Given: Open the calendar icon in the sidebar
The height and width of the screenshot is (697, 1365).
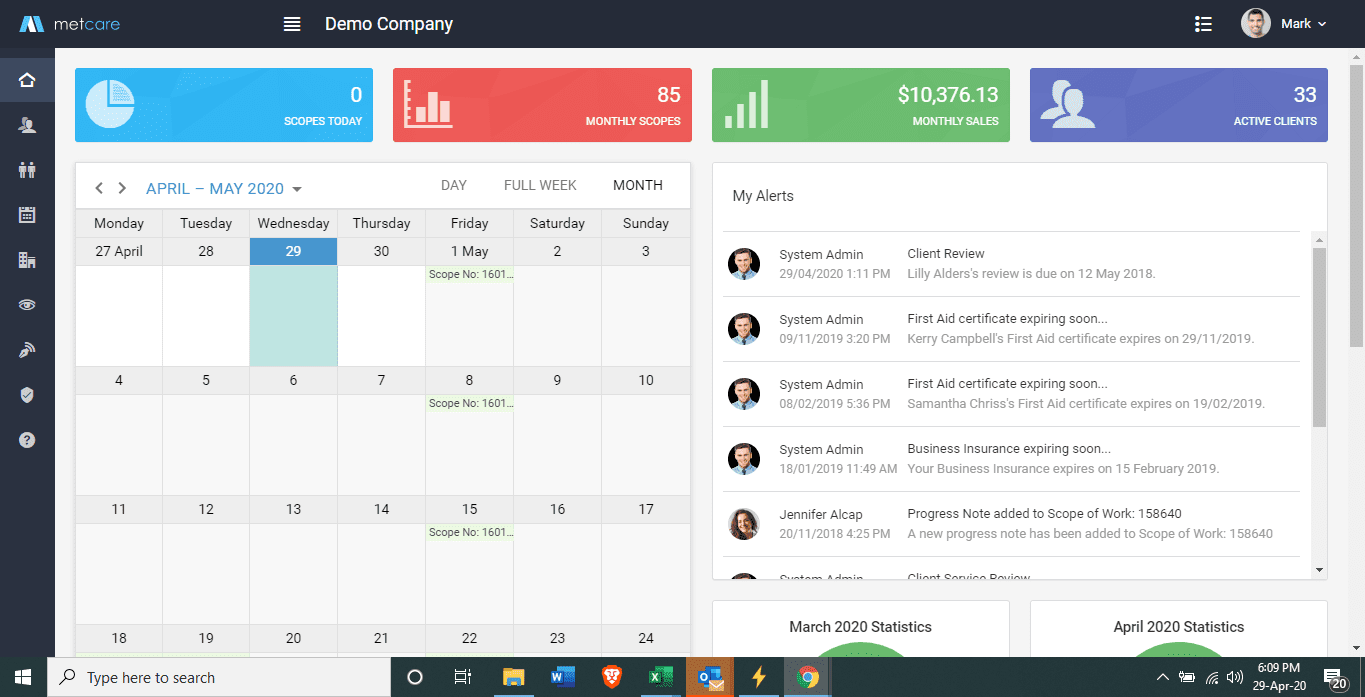Looking at the screenshot, I should [27, 214].
